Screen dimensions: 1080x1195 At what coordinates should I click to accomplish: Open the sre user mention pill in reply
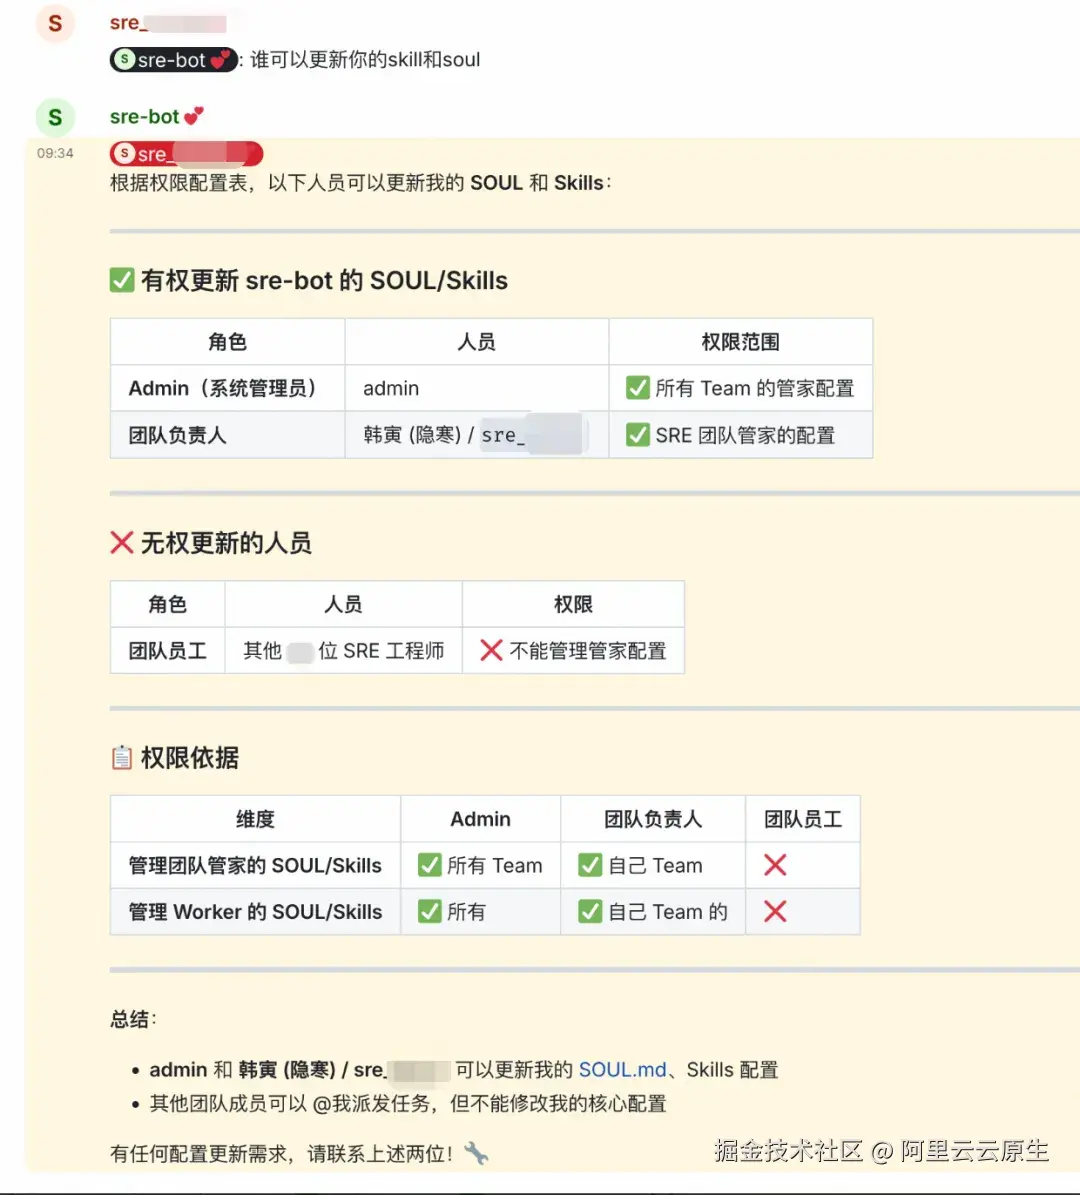pyautogui.click(x=185, y=153)
